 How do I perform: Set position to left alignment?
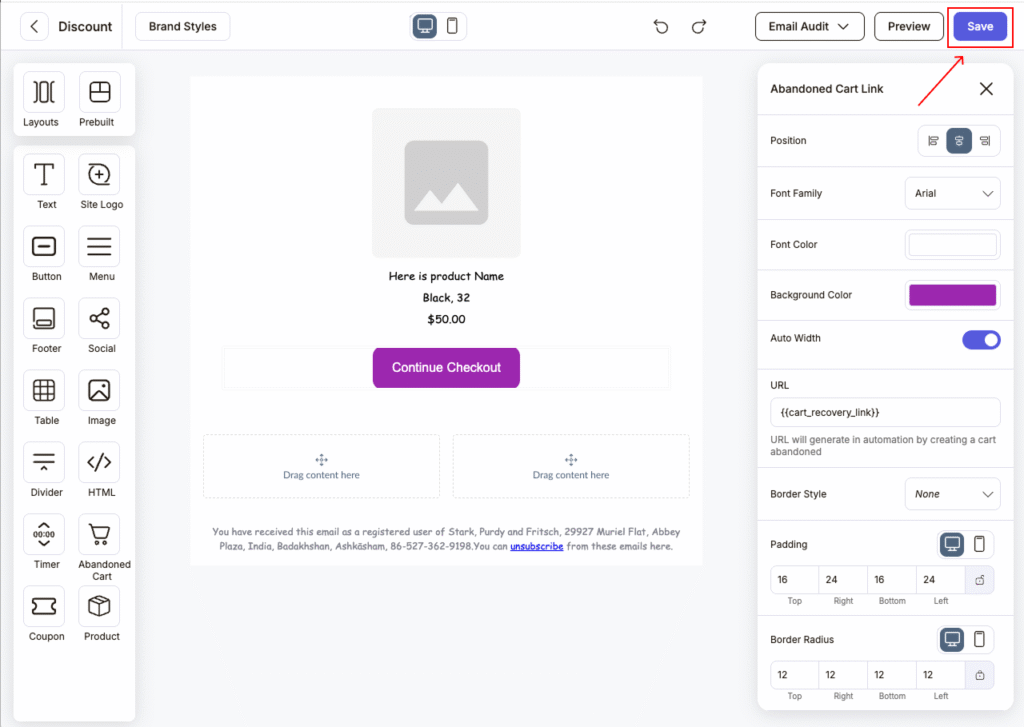[x=933, y=140]
